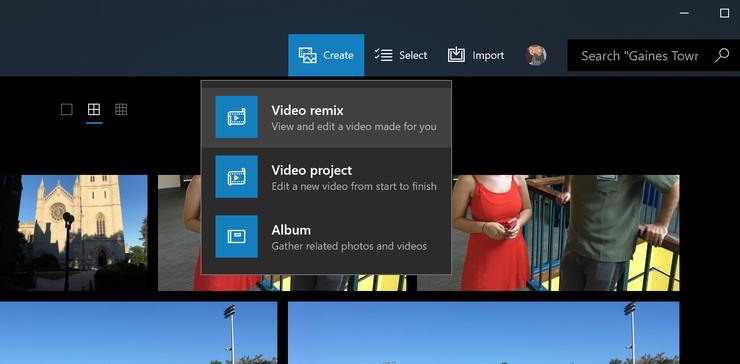The height and width of the screenshot is (364, 740).
Task: Click the Video remix blue icon tile
Action: click(236, 117)
